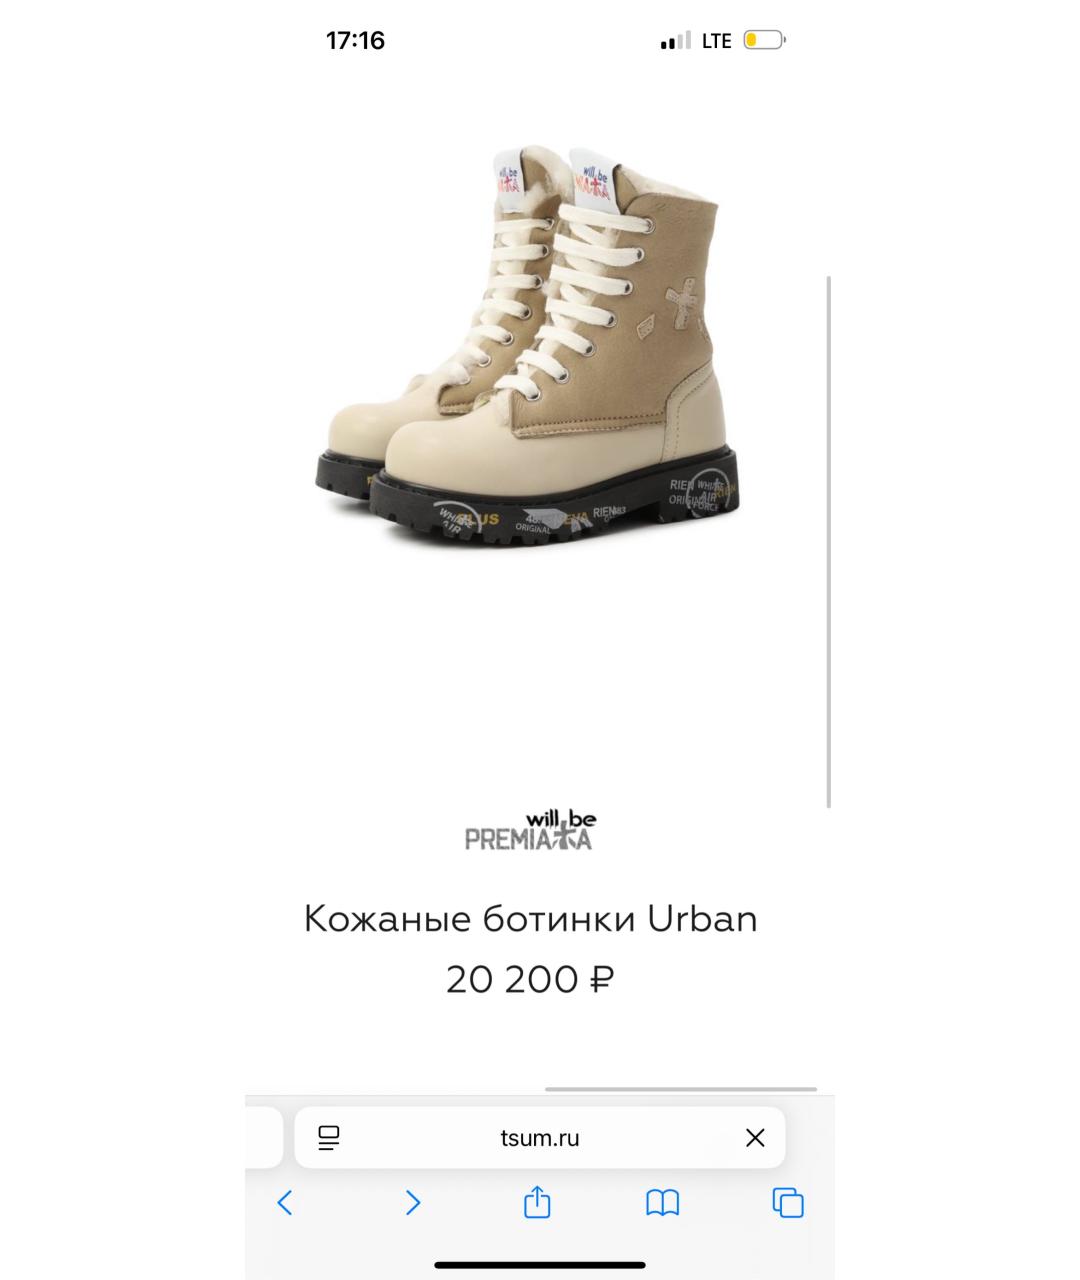Tap the cellular signal bars icon
The image size is (1080, 1280).
coord(675,41)
